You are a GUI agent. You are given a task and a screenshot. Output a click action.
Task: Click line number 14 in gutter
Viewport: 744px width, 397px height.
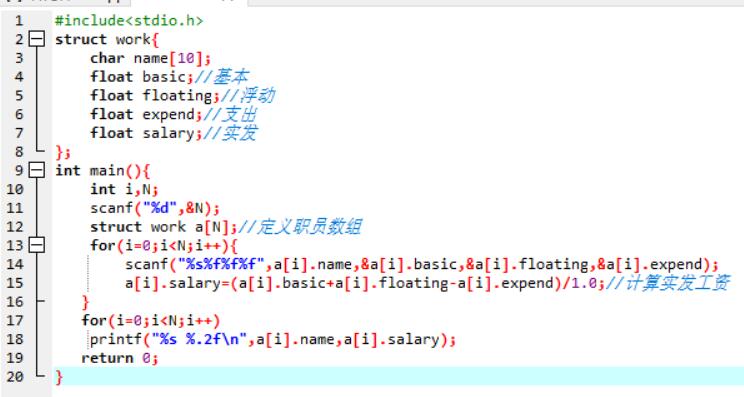tap(14, 264)
